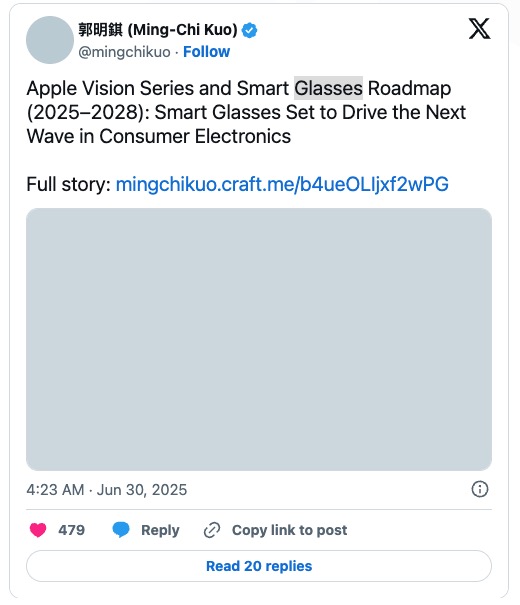Click the 479 likes count

point(71,530)
